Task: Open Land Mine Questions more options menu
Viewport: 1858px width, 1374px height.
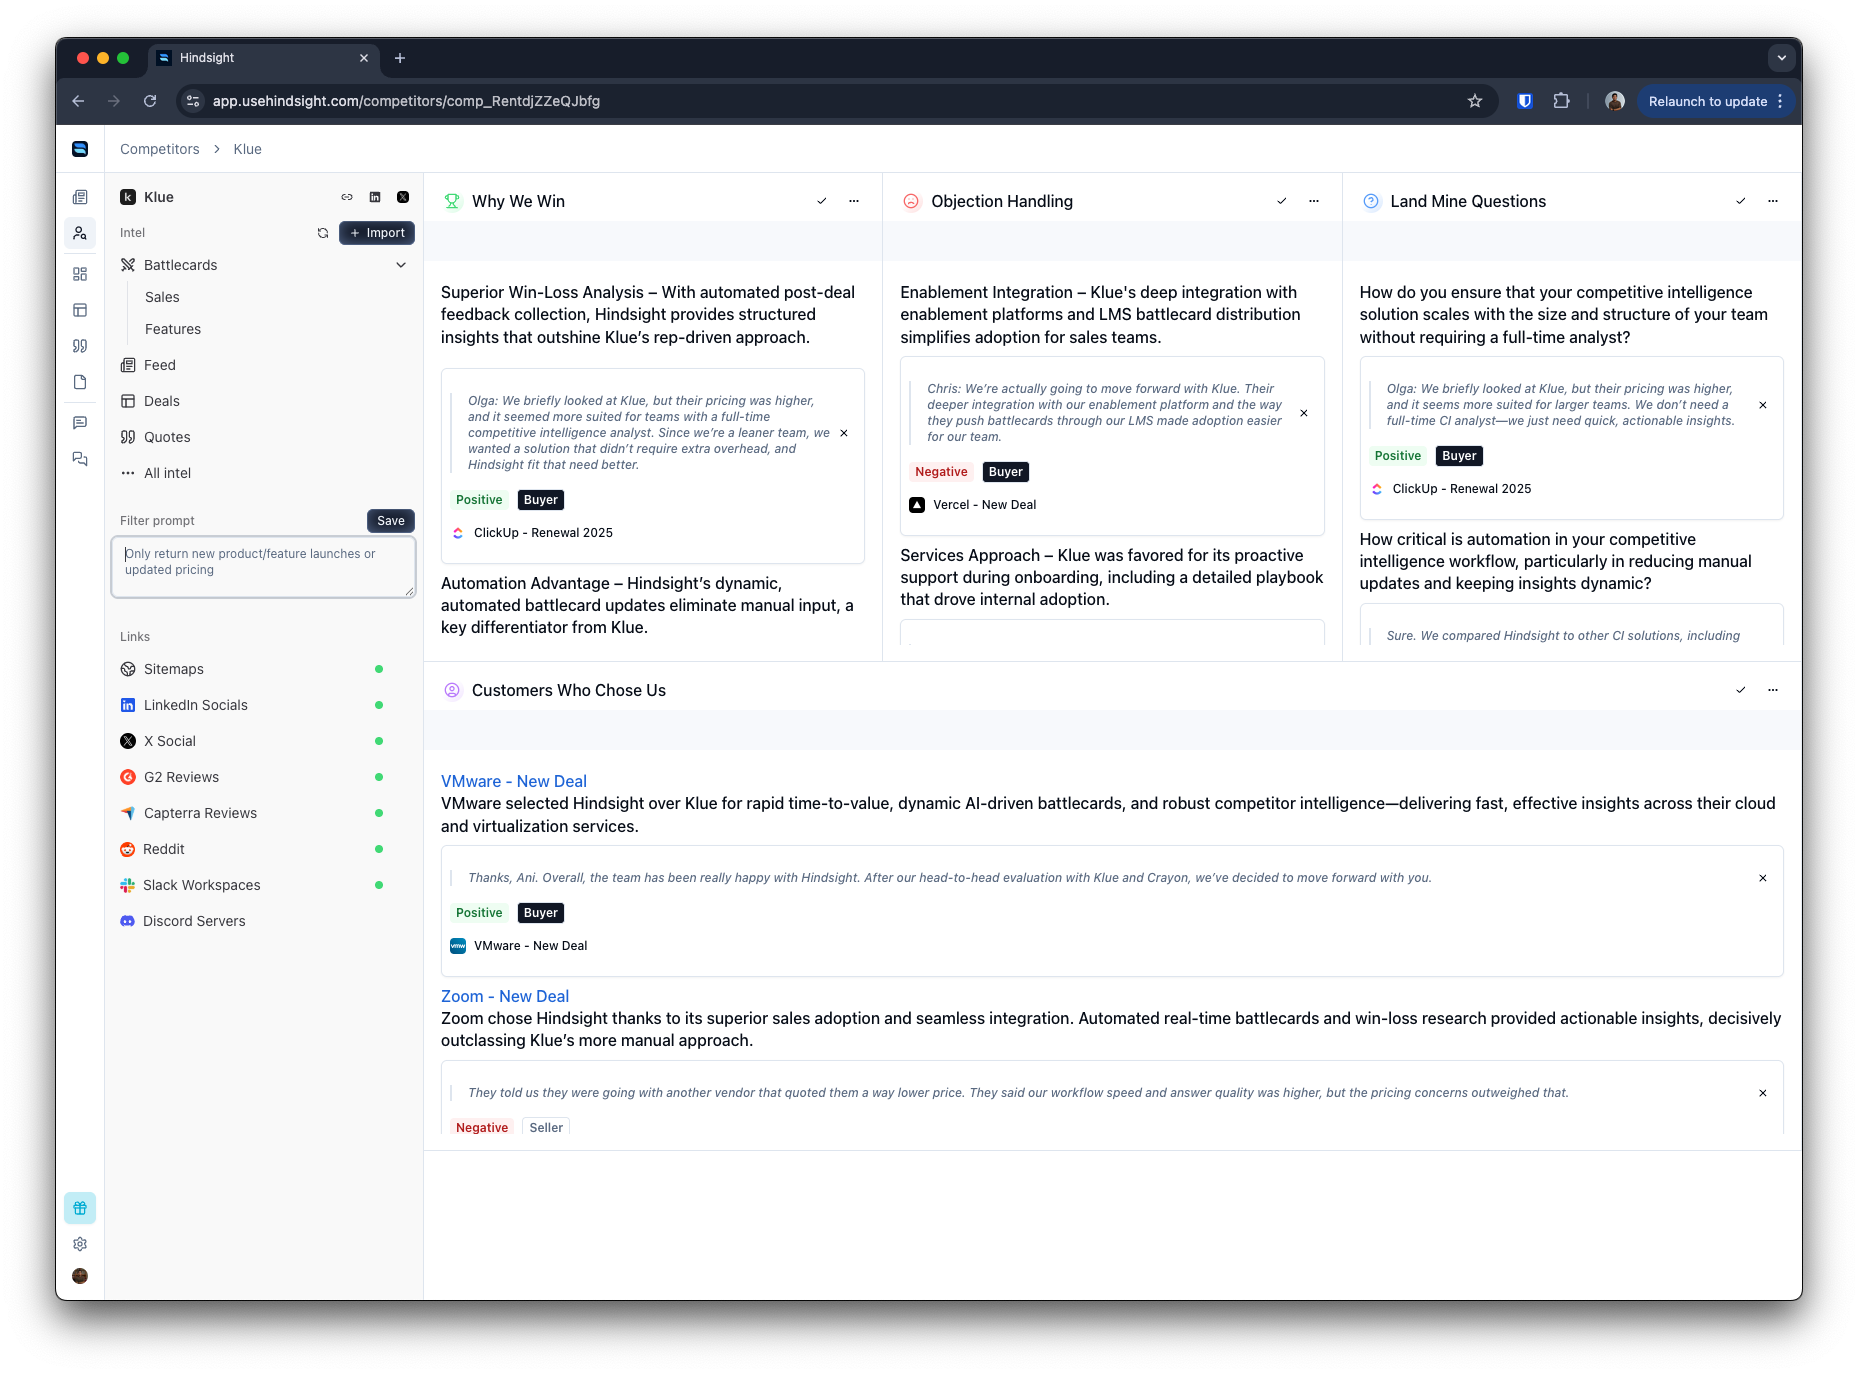Action: point(1773,201)
